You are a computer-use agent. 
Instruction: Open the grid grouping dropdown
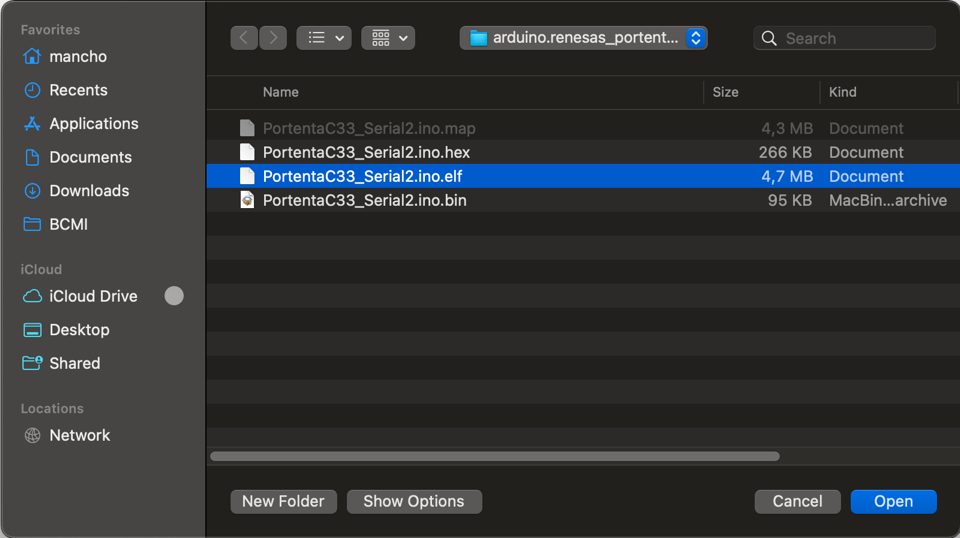coord(388,38)
